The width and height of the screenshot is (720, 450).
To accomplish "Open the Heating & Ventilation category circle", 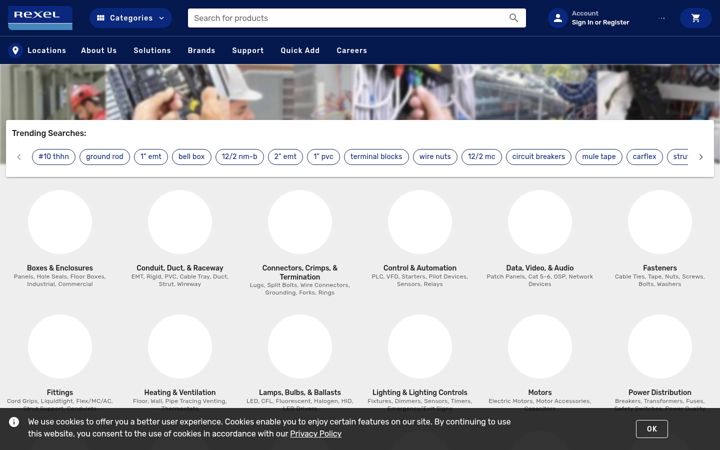I will tap(180, 346).
